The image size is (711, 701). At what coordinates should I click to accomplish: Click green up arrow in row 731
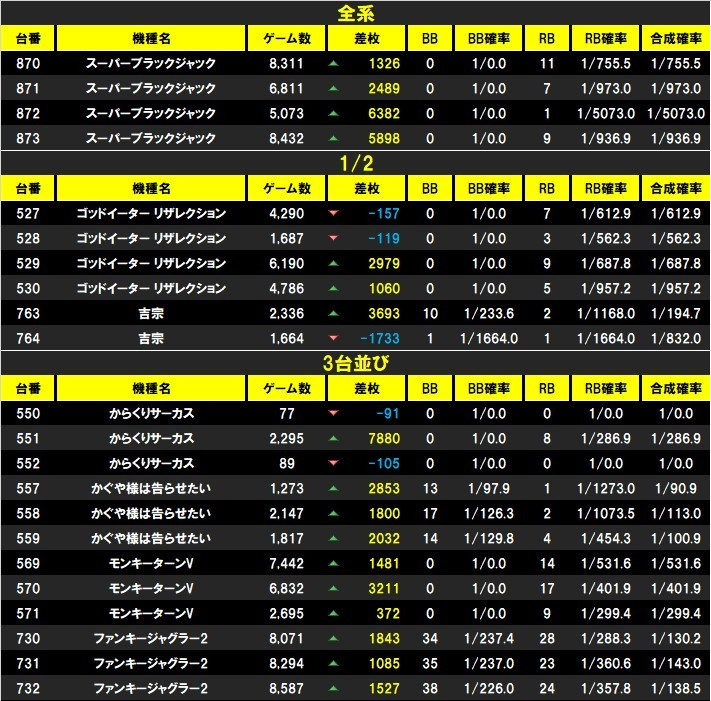pyautogui.click(x=333, y=663)
